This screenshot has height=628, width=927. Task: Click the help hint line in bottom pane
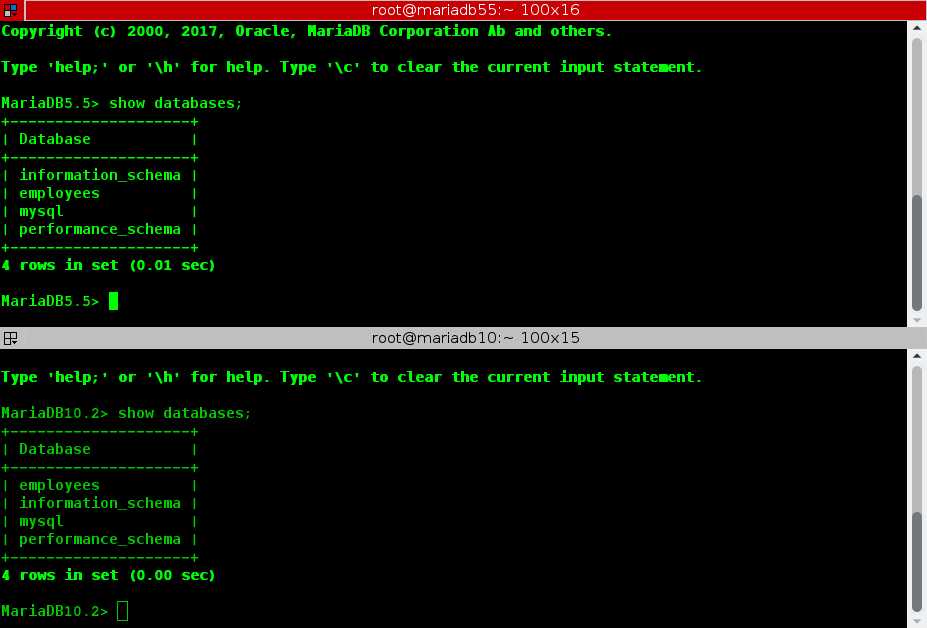click(351, 377)
